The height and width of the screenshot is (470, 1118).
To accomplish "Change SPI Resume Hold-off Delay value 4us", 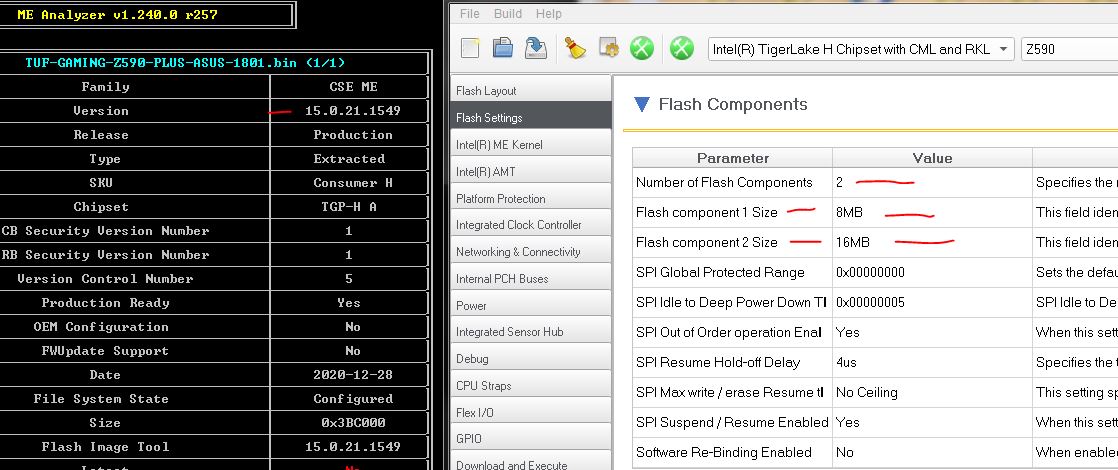I will click(x=932, y=362).
